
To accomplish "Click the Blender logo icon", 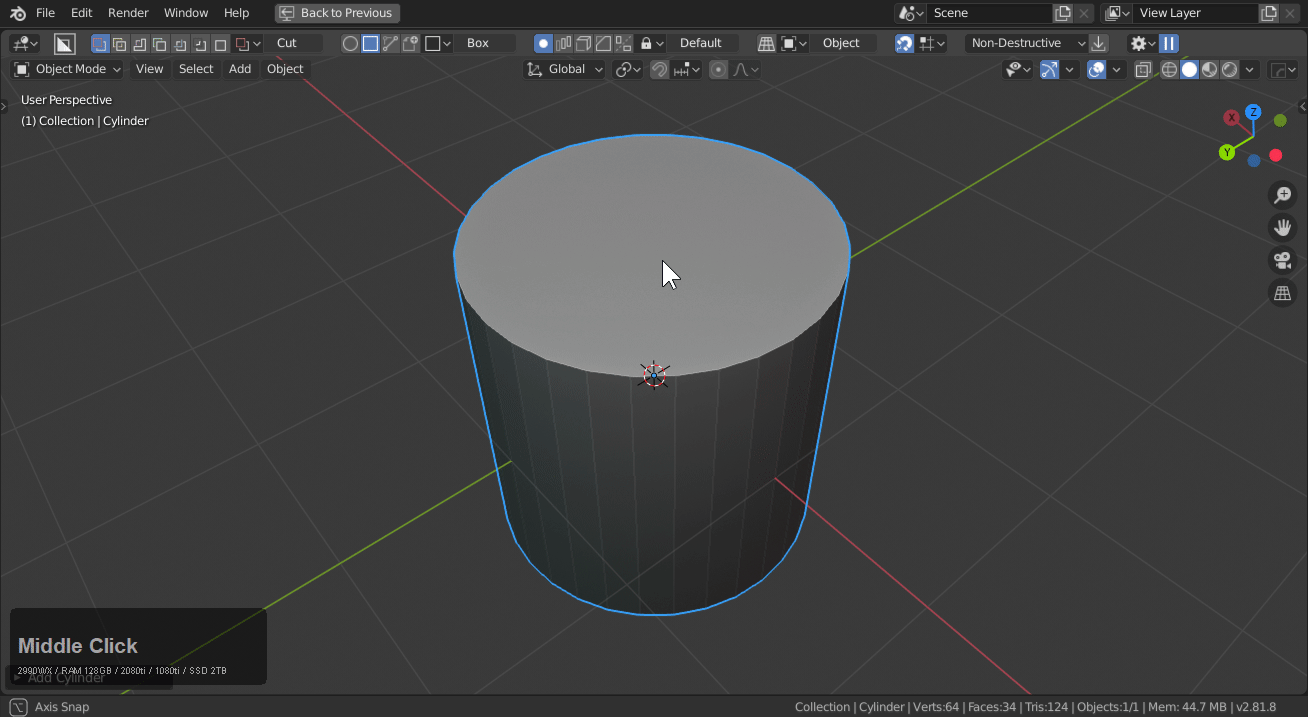I will [18, 13].
